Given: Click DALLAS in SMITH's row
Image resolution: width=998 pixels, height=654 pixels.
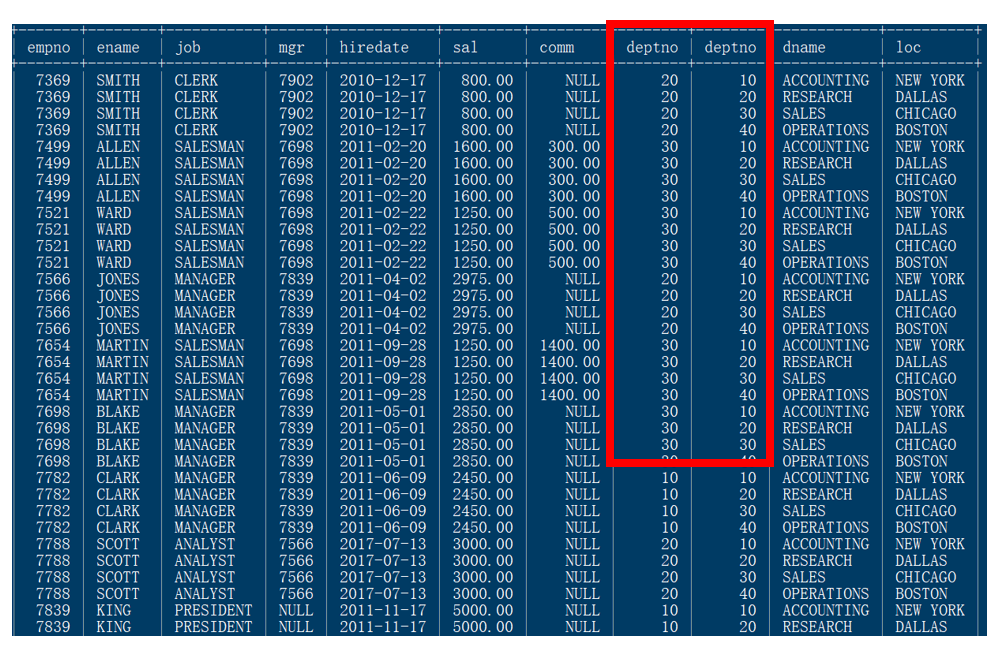Looking at the screenshot, I should (921, 97).
